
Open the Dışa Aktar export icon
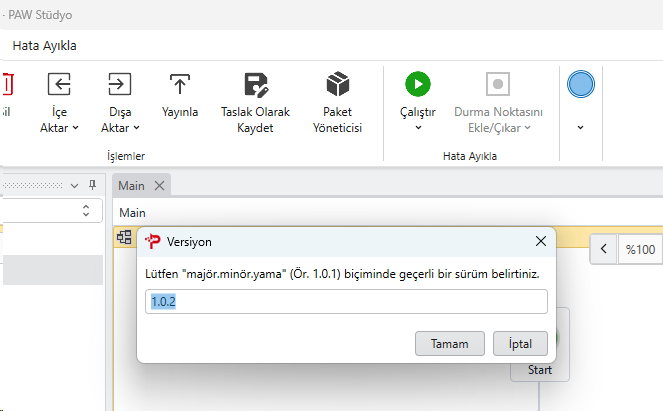point(120,84)
